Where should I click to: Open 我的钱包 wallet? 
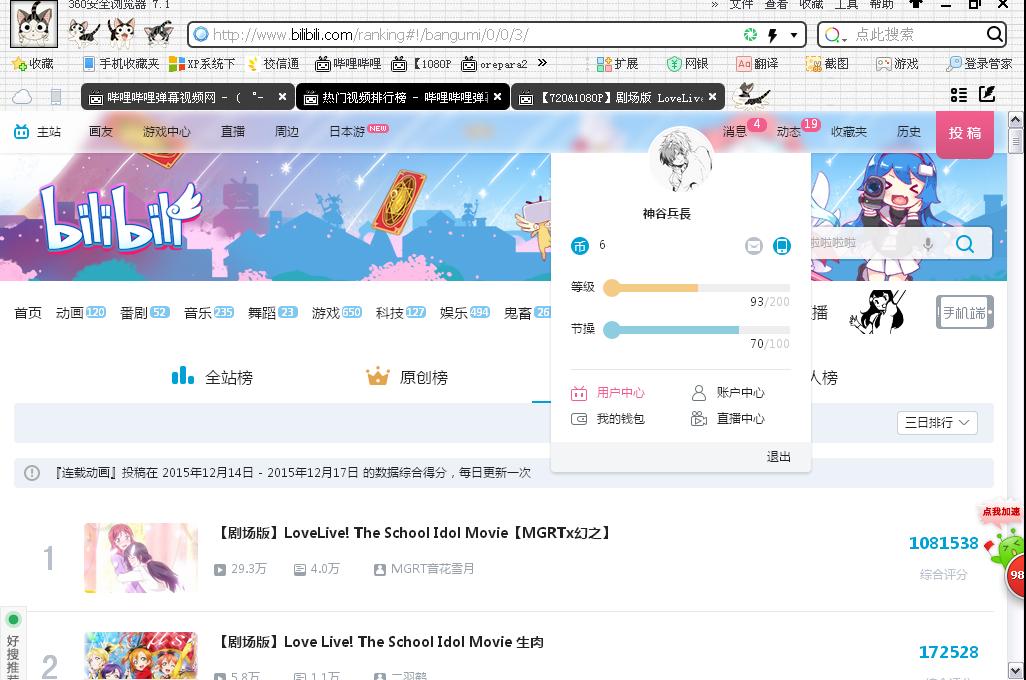tap(608, 419)
